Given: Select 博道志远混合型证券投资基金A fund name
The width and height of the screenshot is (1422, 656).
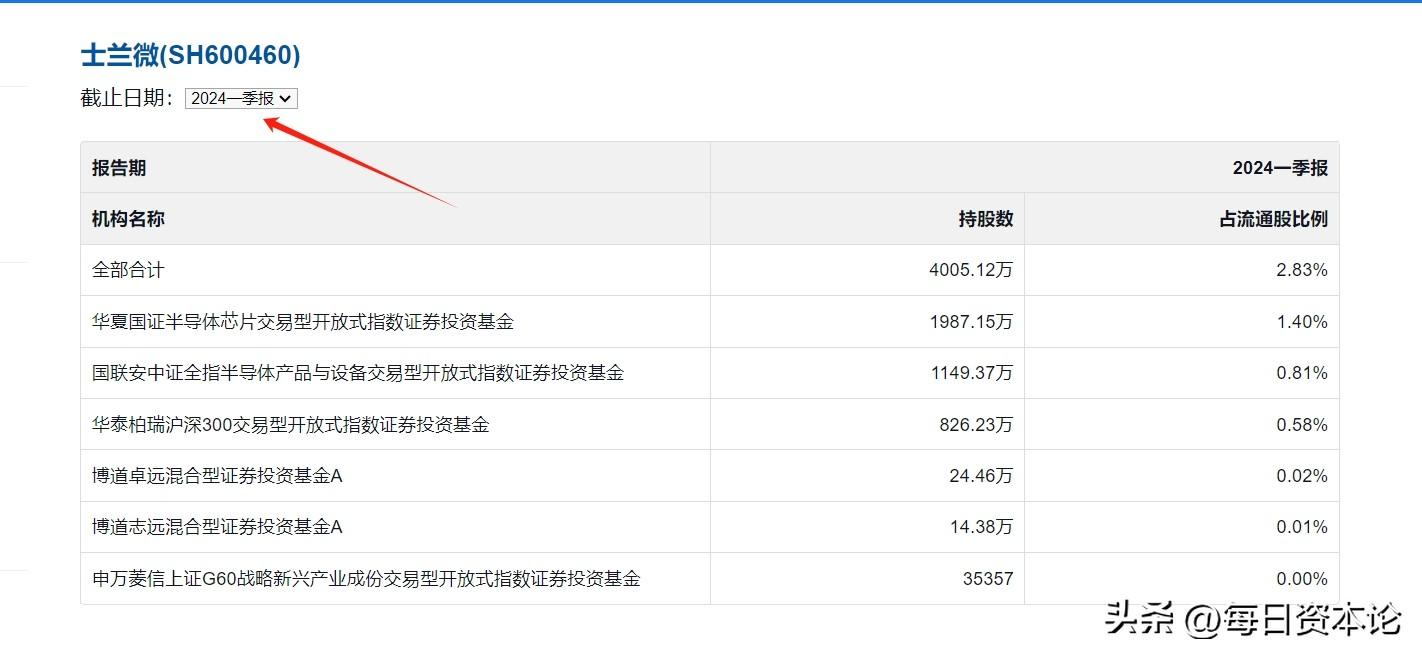Looking at the screenshot, I should click(217, 527).
